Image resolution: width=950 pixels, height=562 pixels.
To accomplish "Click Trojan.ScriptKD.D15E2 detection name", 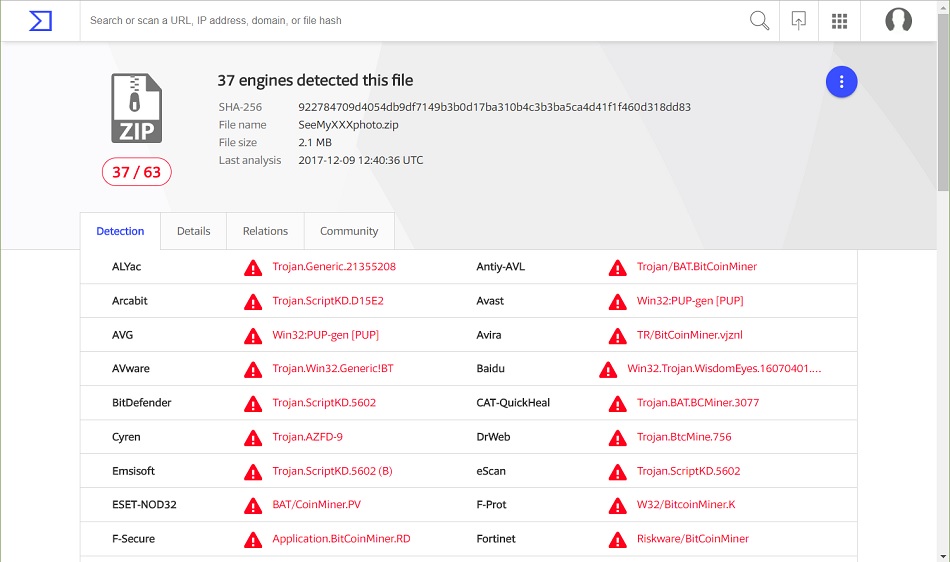I will (328, 301).
